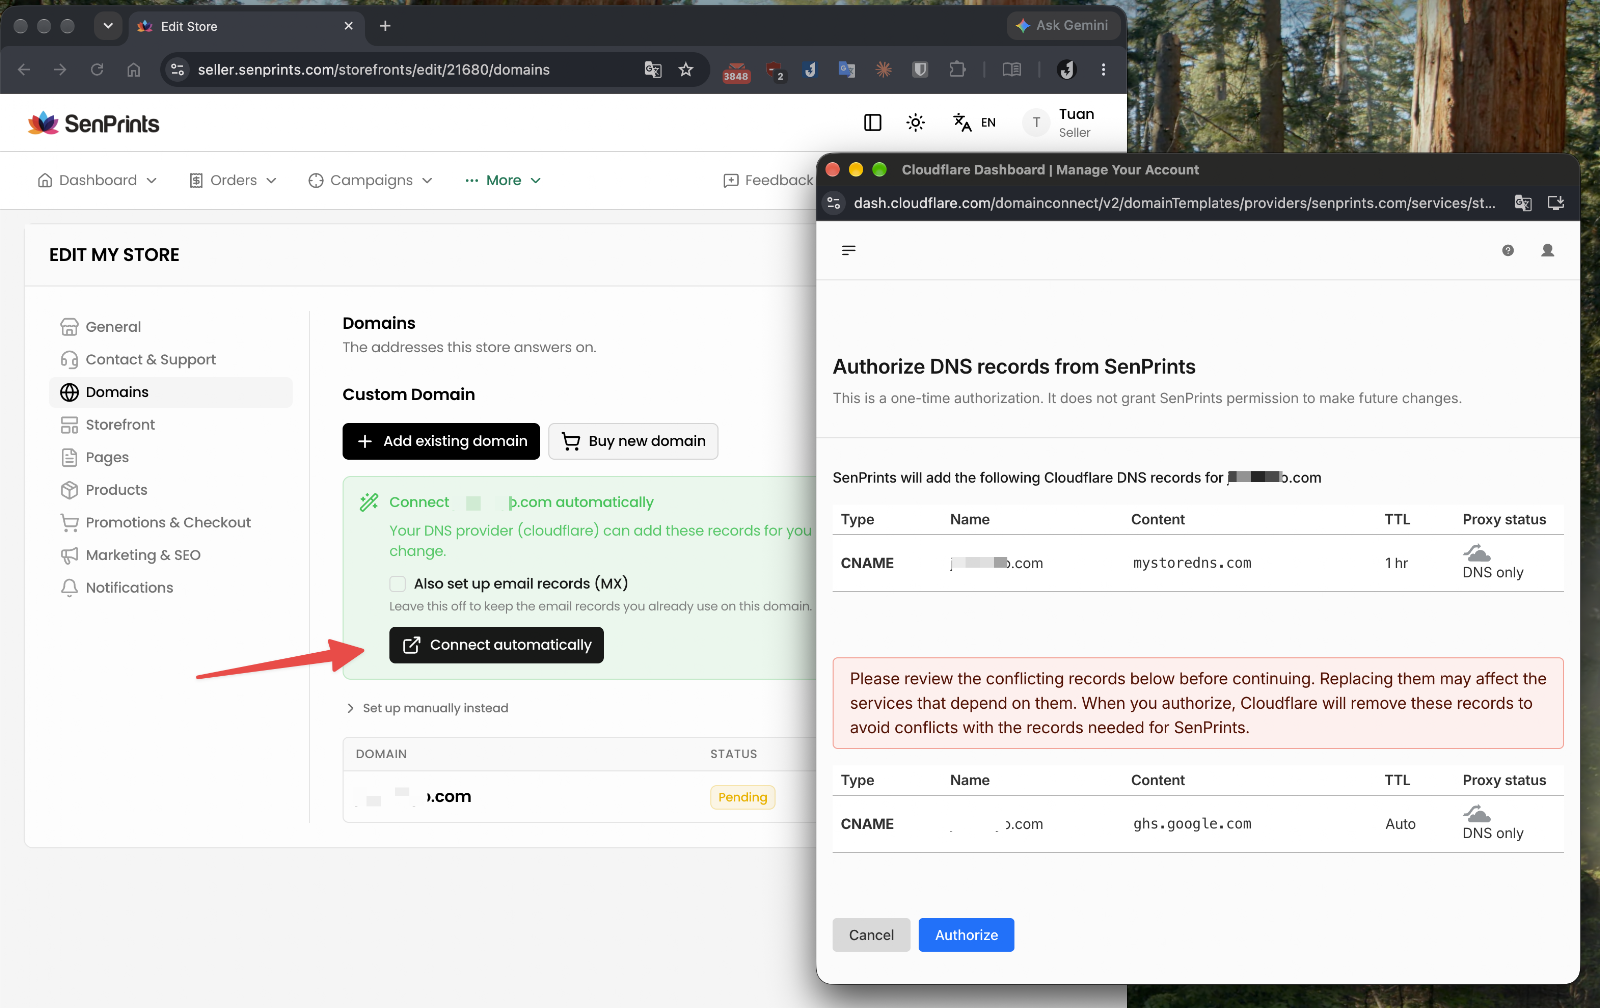
Task: Click the Ask Gemini button
Action: tap(1062, 26)
